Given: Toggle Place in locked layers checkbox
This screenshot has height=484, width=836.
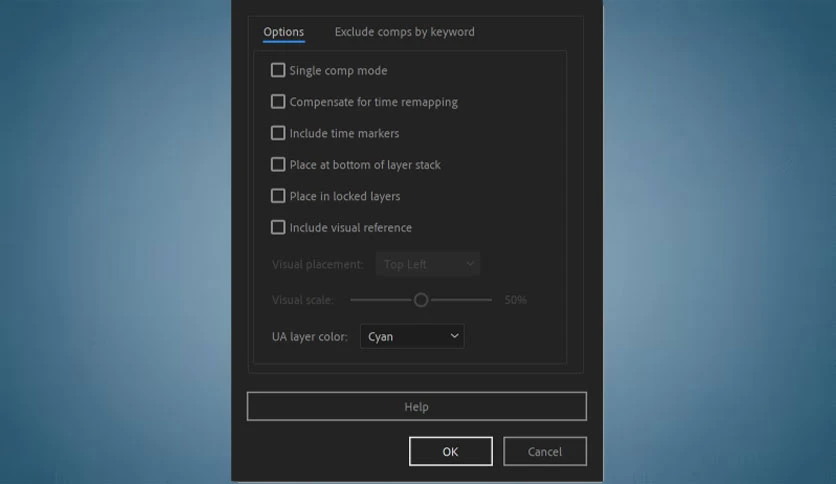Looking at the screenshot, I should pyautogui.click(x=278, y=196).
